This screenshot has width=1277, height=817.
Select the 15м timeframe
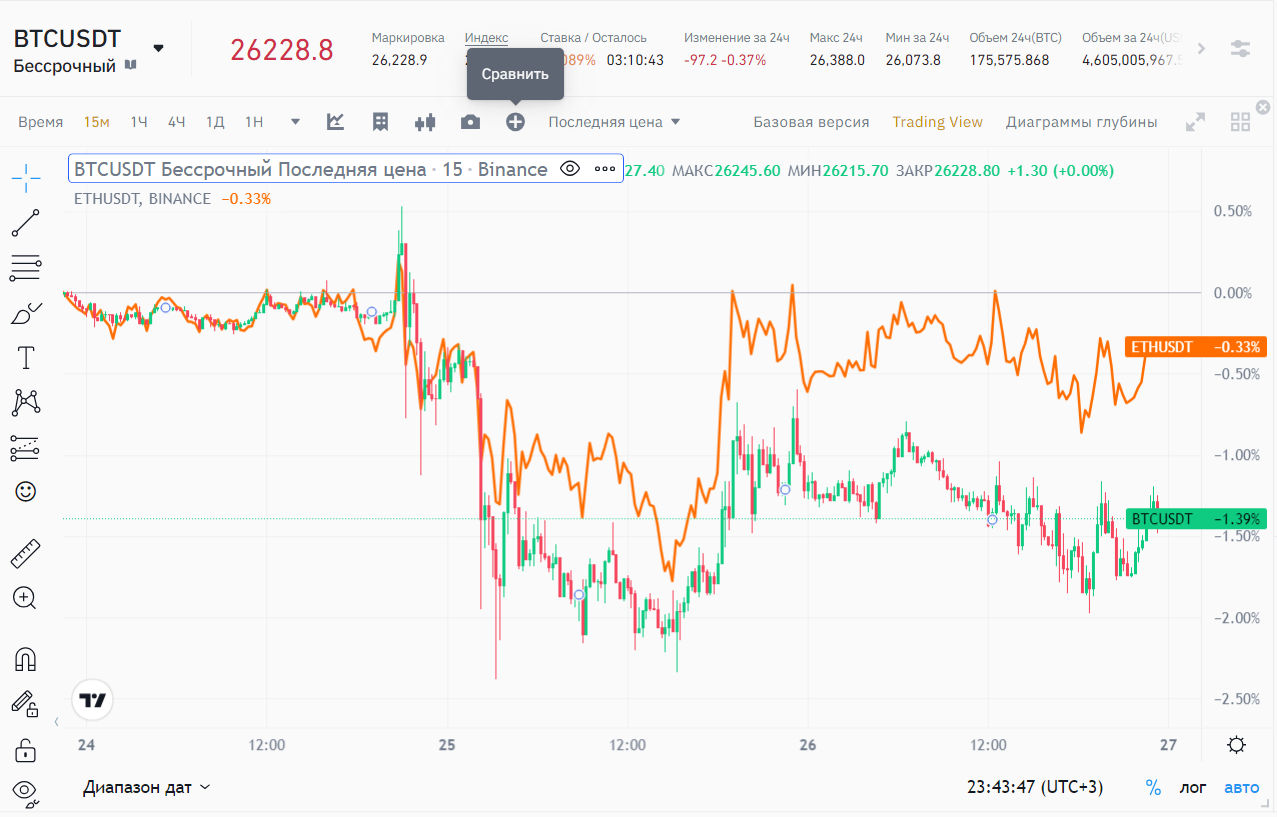96,122
